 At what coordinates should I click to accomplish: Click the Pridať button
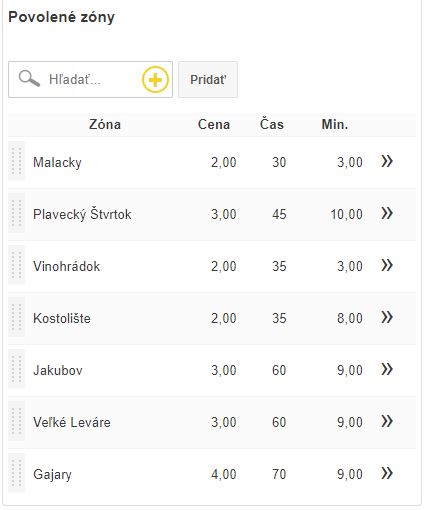coord(208,80)
